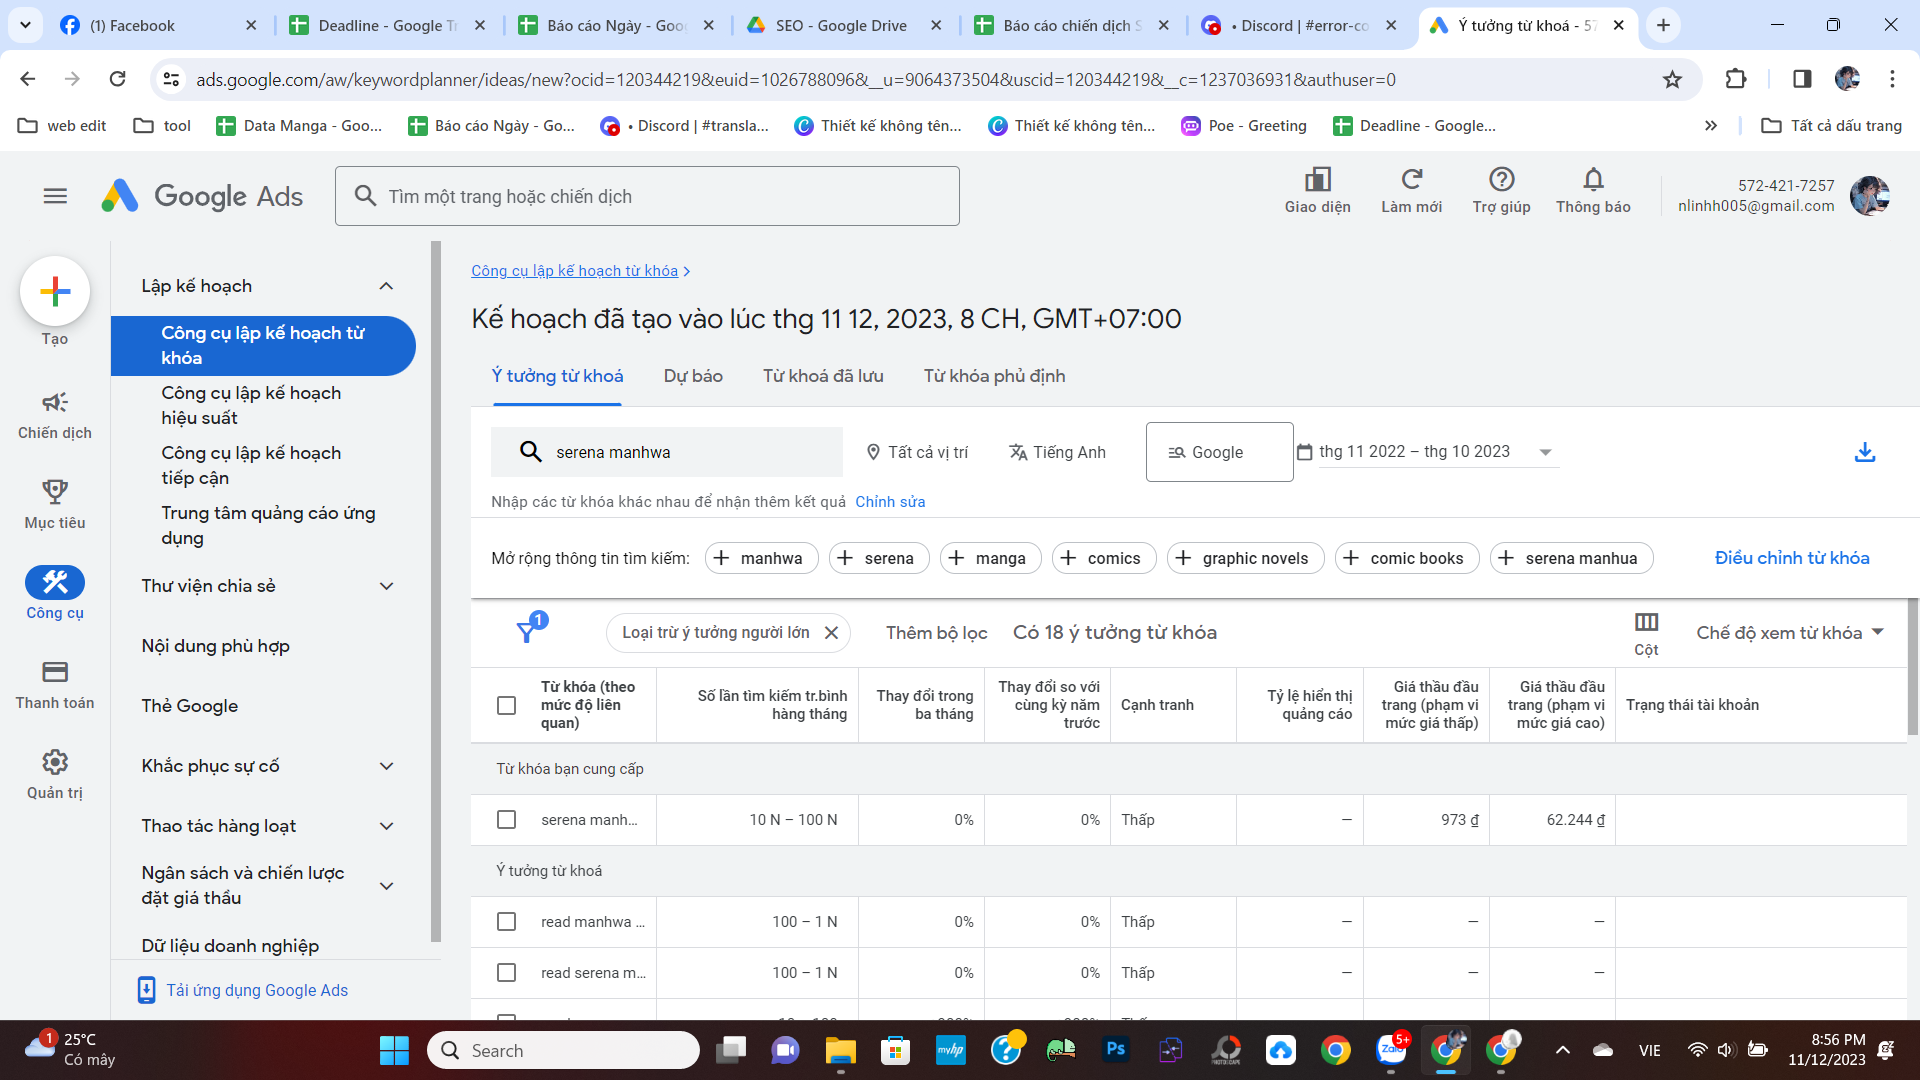
Task: Switch to Từ khóa phủ định tab
Action: click(994, 376)
